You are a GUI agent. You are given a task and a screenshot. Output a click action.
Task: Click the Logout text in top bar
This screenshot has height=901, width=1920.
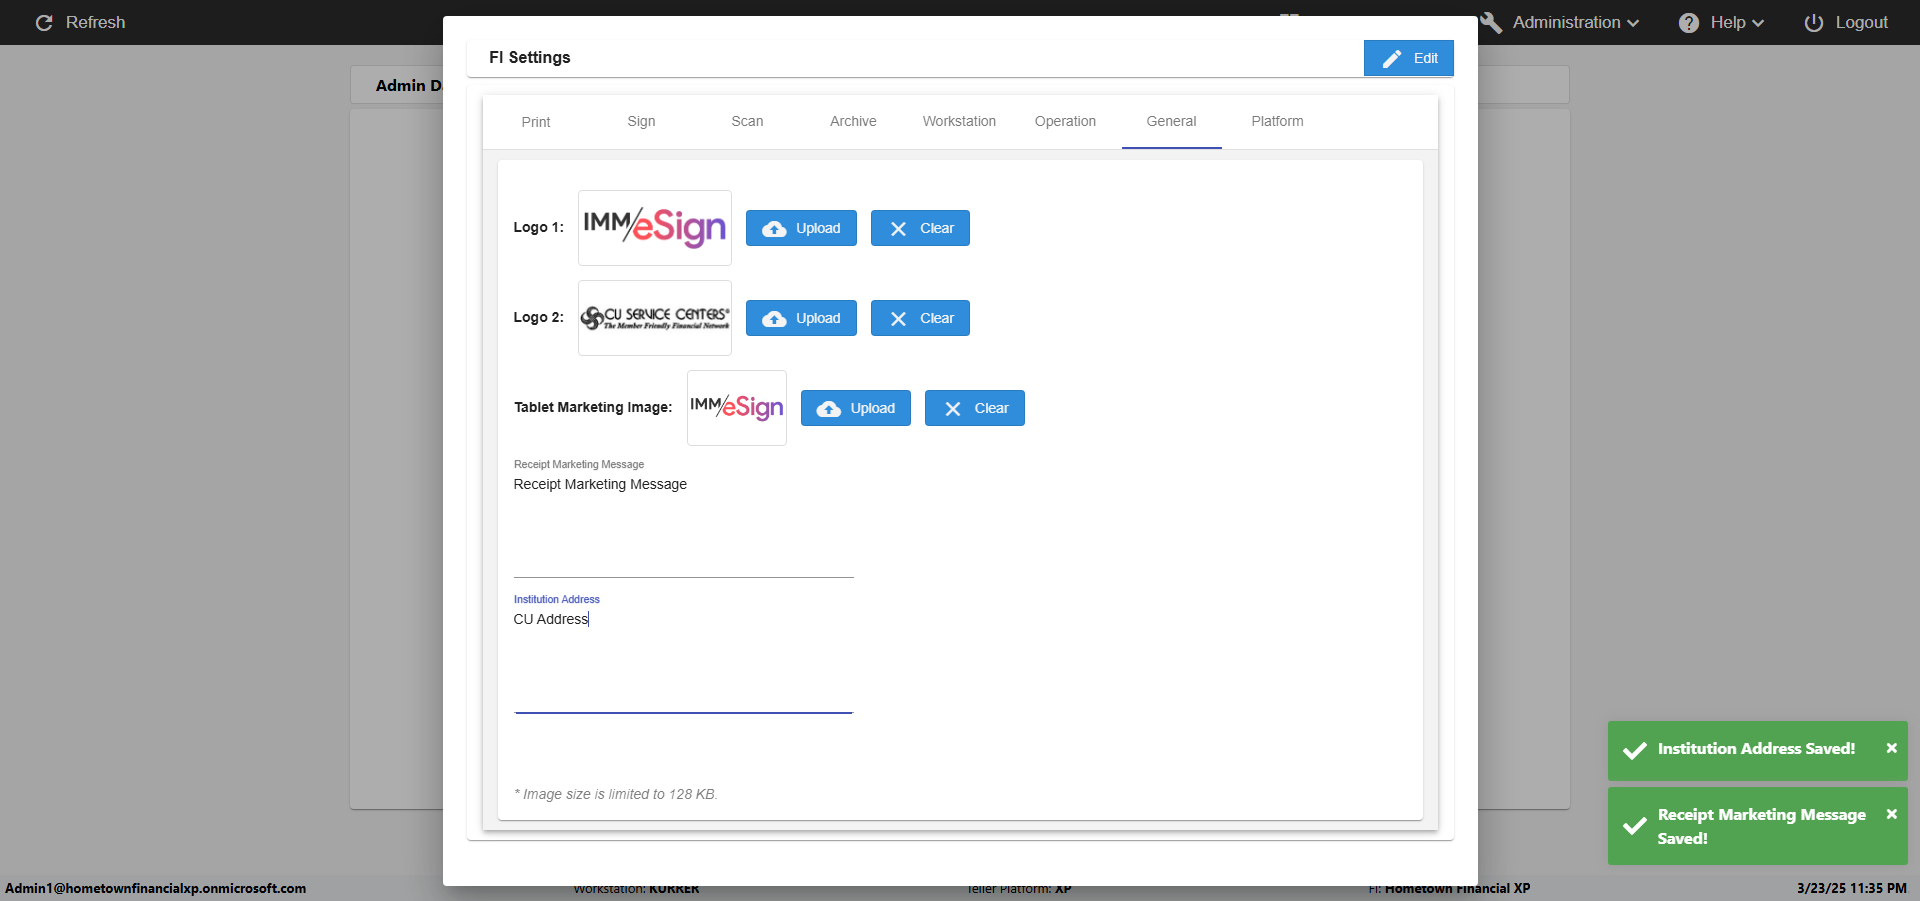click(1862, 22)
